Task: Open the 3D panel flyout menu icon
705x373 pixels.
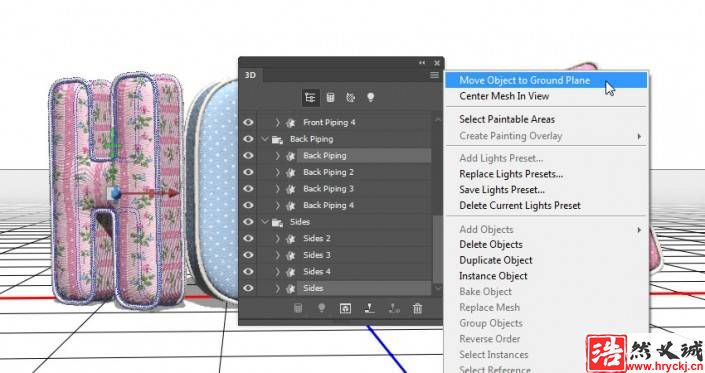Action: click(434, 75)
